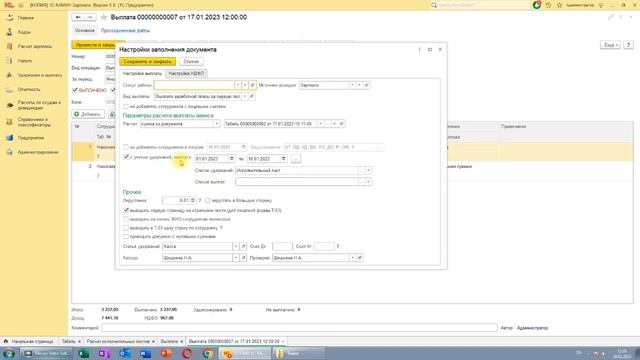Open the "Отчетность" section in the sidebar
This screenshot has height=360, width=640.
click(x=29, y=89)
